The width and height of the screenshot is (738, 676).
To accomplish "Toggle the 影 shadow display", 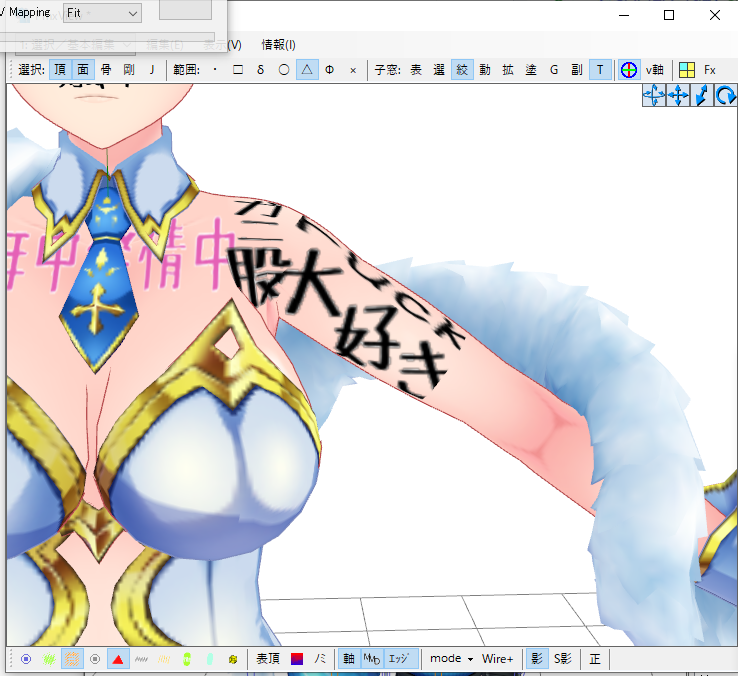I will tap(537, 659).
